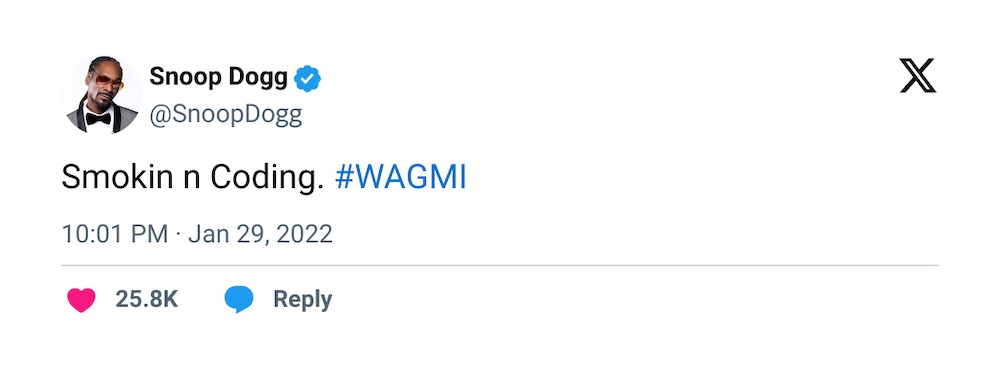Click the horizontal divider under the timestamp

(500, 265)
